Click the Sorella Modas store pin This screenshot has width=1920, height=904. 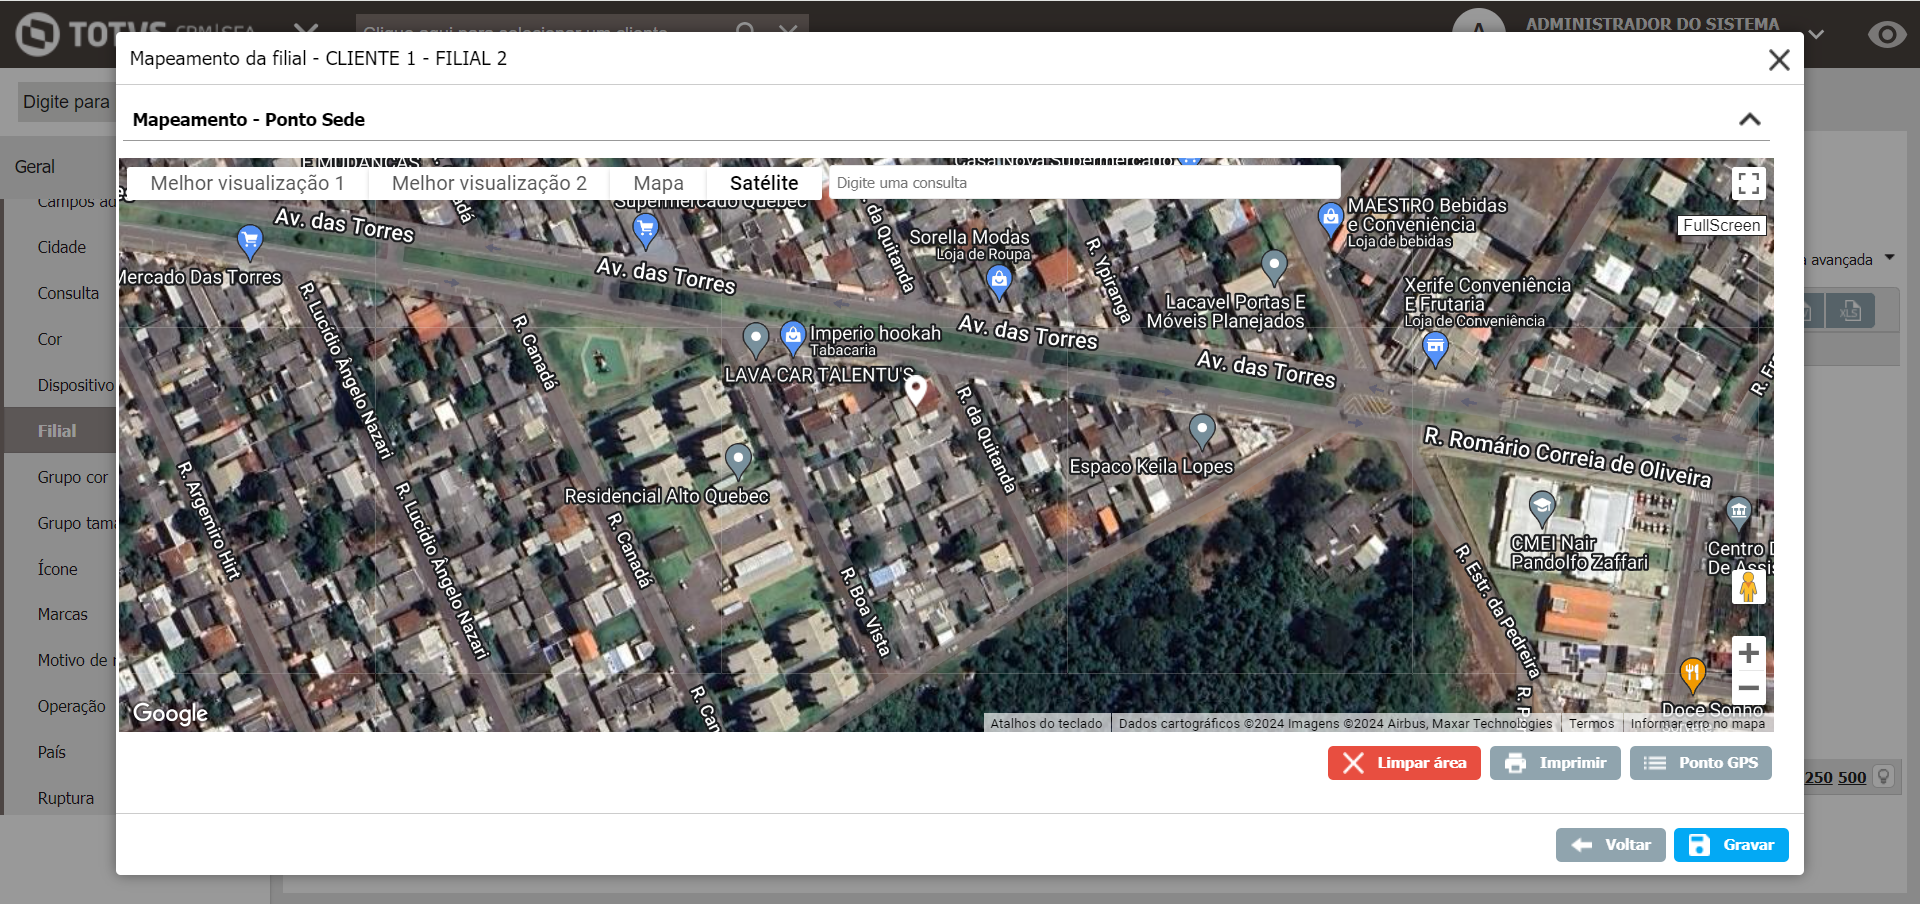pyautogui.click(x=999, y=281)
